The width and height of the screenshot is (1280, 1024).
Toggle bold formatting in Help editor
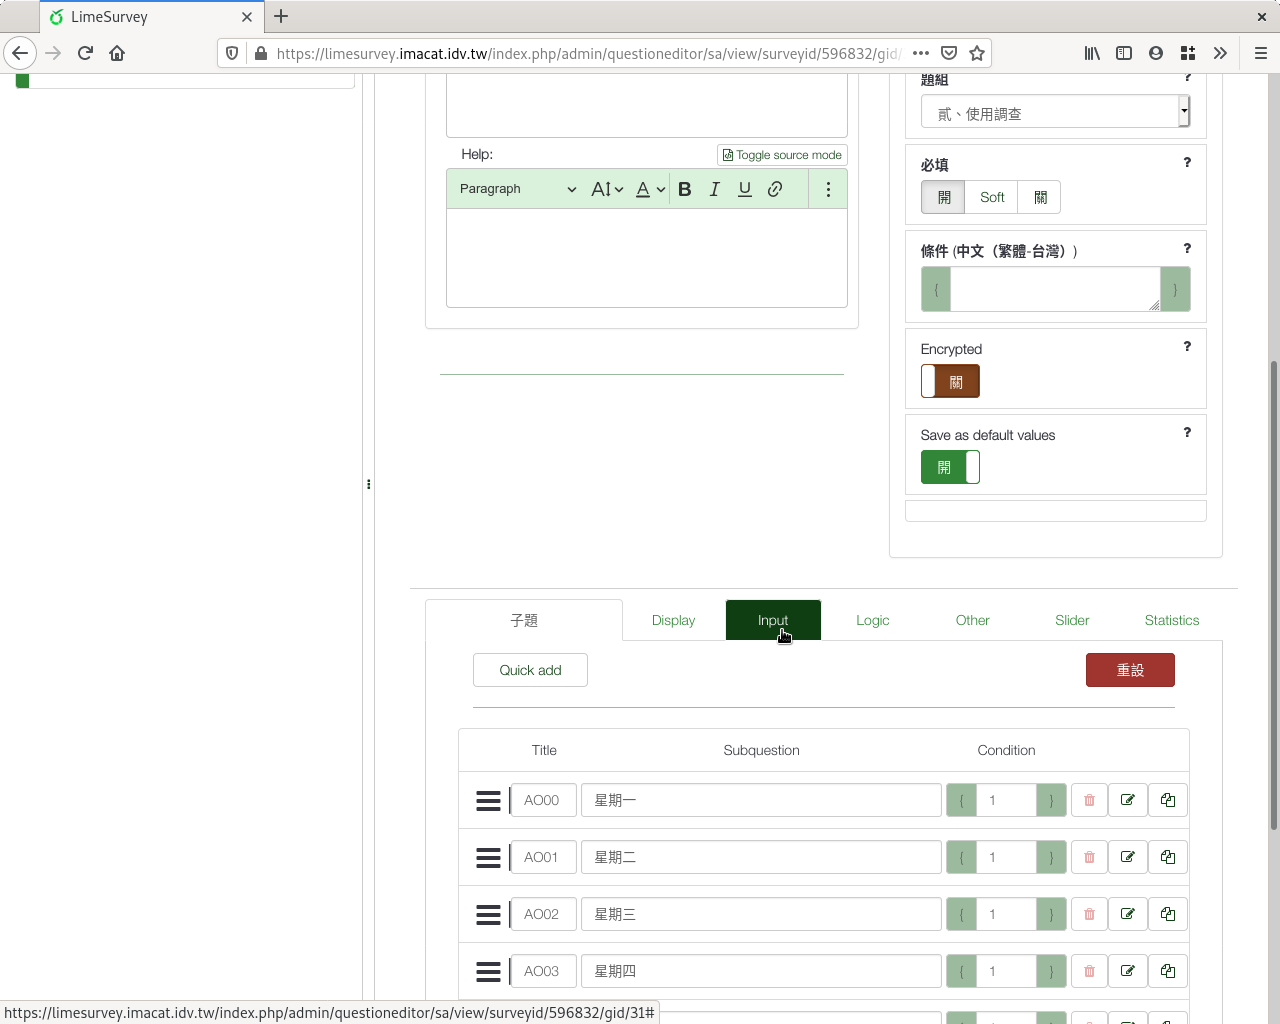coord(685,189)
